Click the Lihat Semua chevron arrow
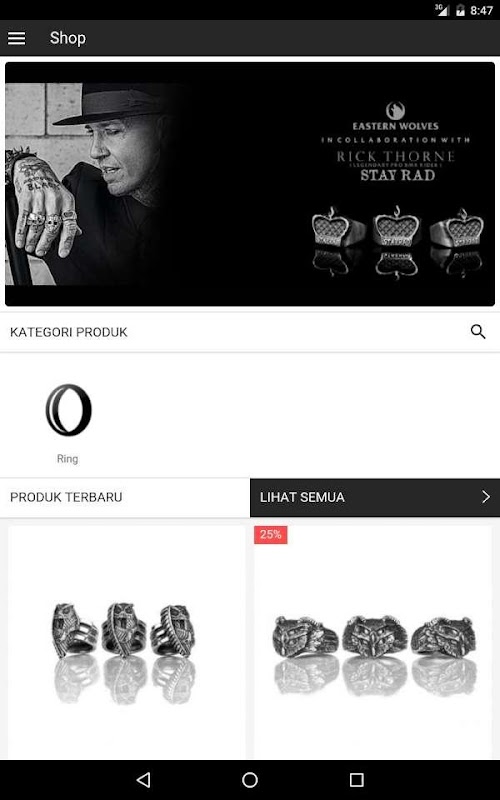Screen dimensions: 500x800 pos(486,497)
